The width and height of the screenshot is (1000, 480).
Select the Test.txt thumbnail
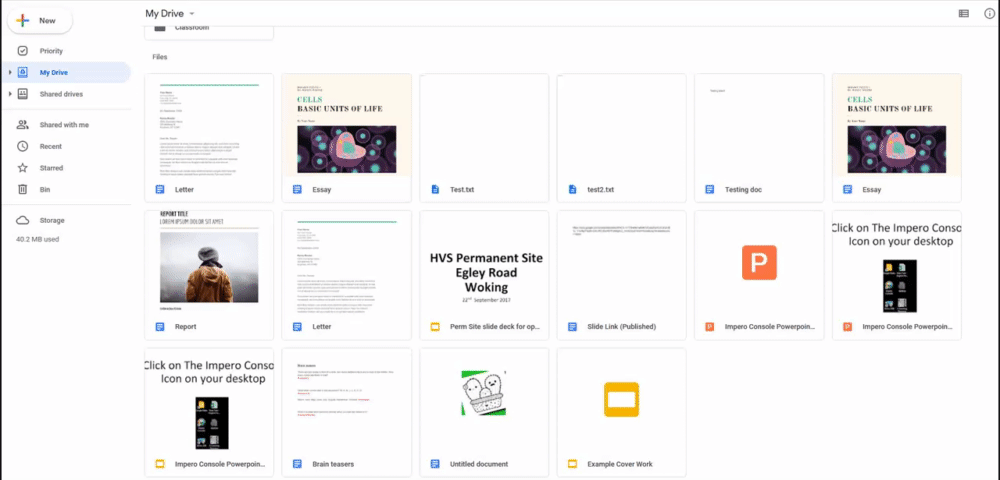(x=484, y=125)
